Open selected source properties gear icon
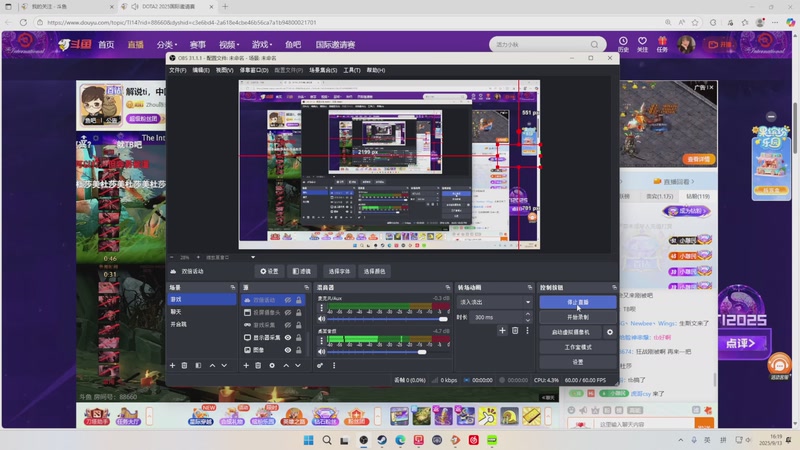Screen dimensions: 800x450 click(x=272, y=365)
